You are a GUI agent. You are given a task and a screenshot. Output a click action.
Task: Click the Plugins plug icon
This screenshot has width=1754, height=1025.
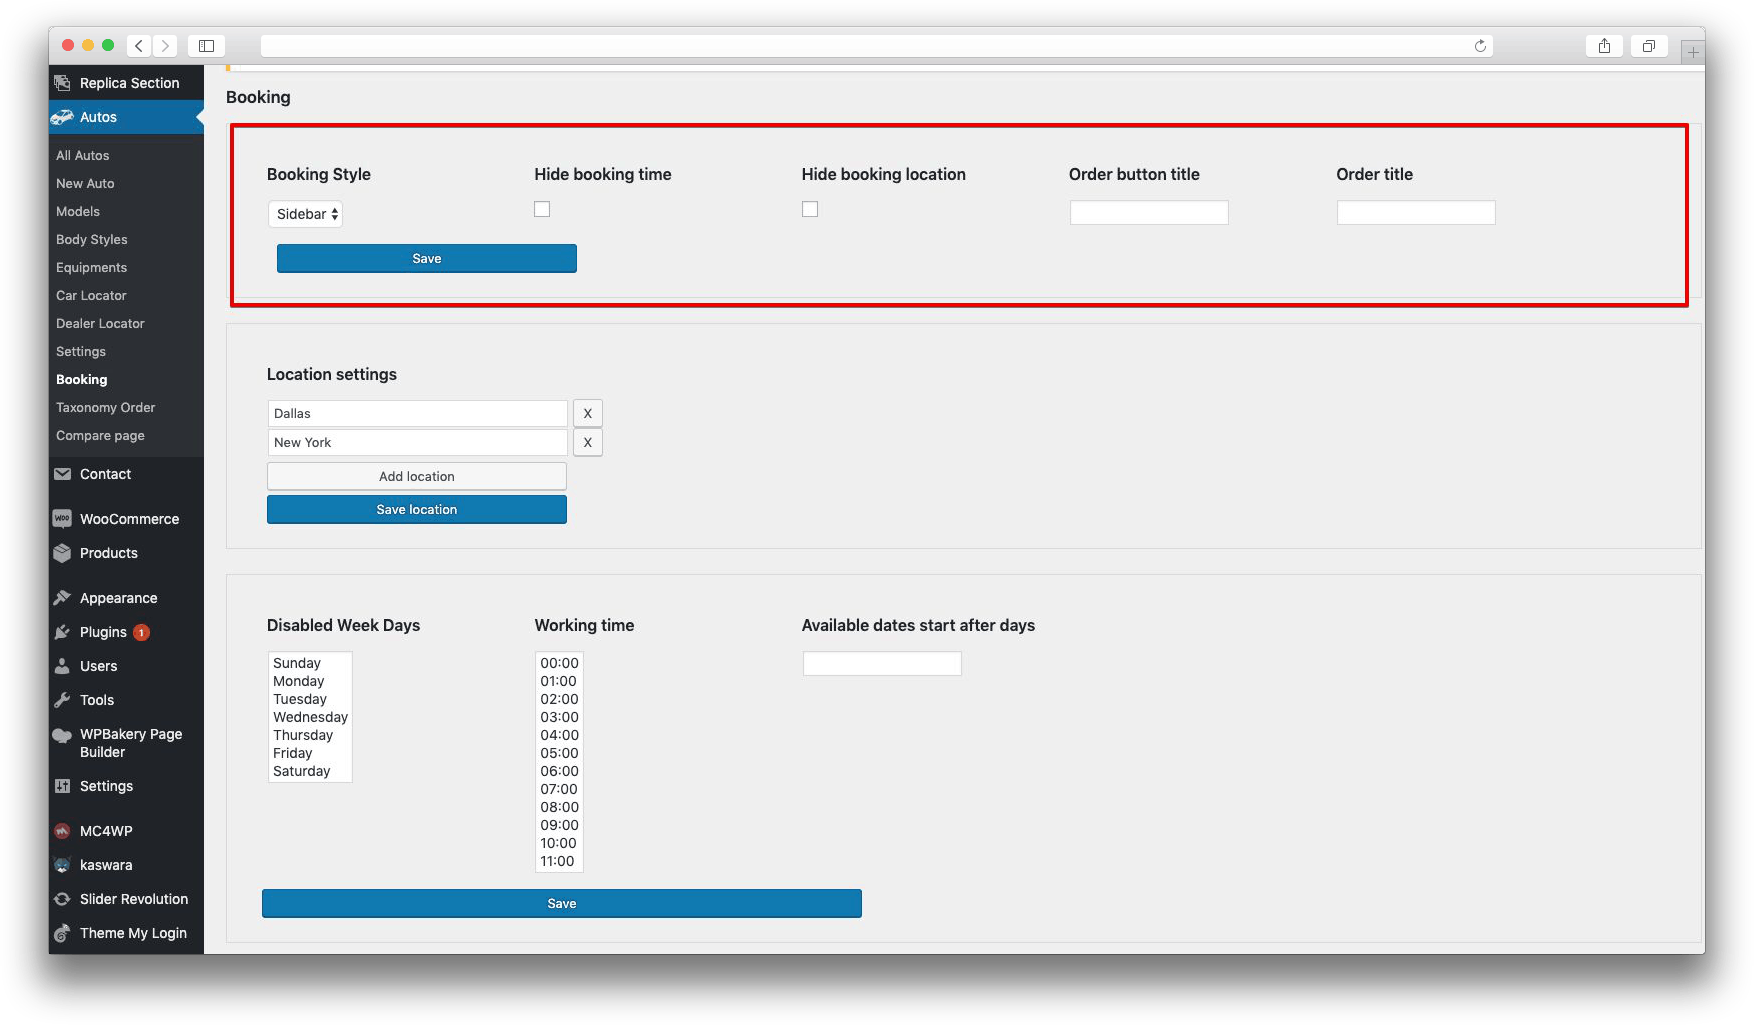62,632
